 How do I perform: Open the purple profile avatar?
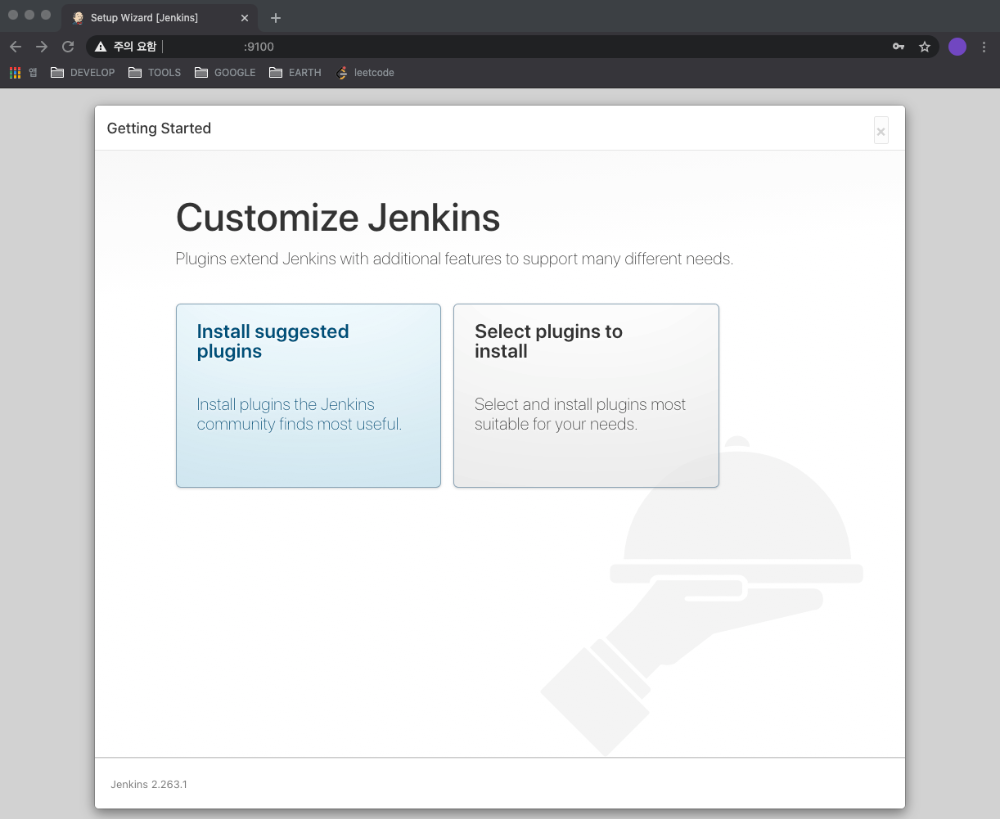click(957, 47)
